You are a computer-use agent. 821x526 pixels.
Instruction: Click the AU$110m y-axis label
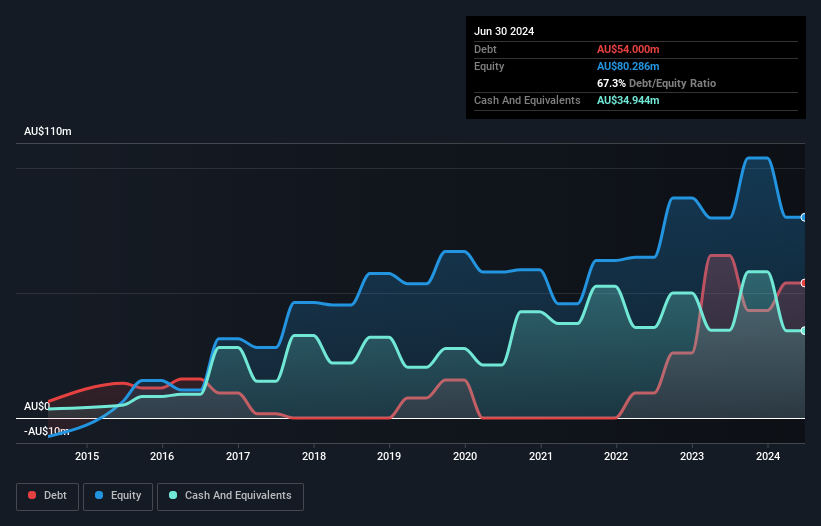[48, 131]
